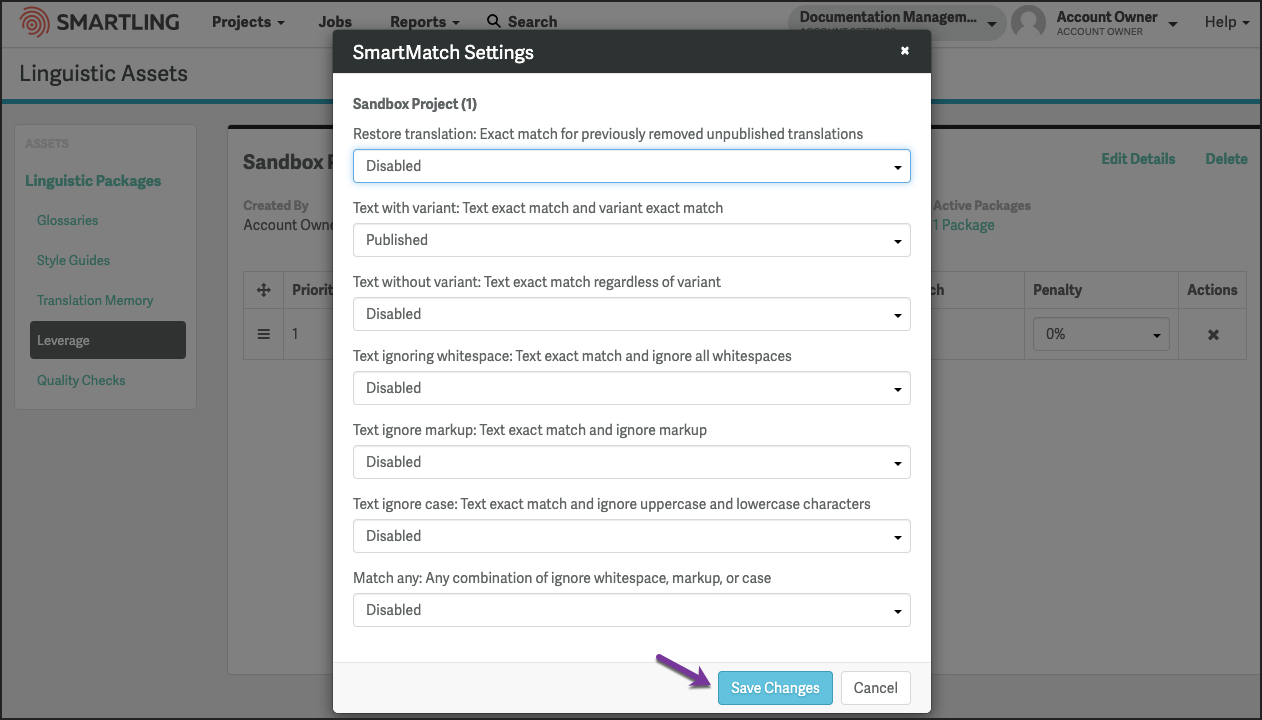This screenshot has height=720, width=1262.
Task: Open Translation Memory in the sidebar
Action: point(95,300)
